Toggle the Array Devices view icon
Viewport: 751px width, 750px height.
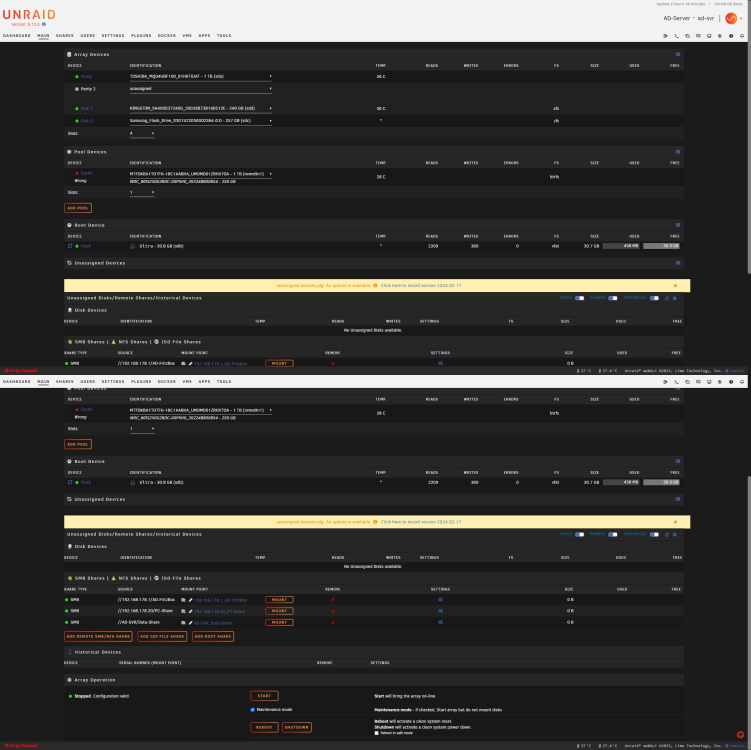click(678, 55)
